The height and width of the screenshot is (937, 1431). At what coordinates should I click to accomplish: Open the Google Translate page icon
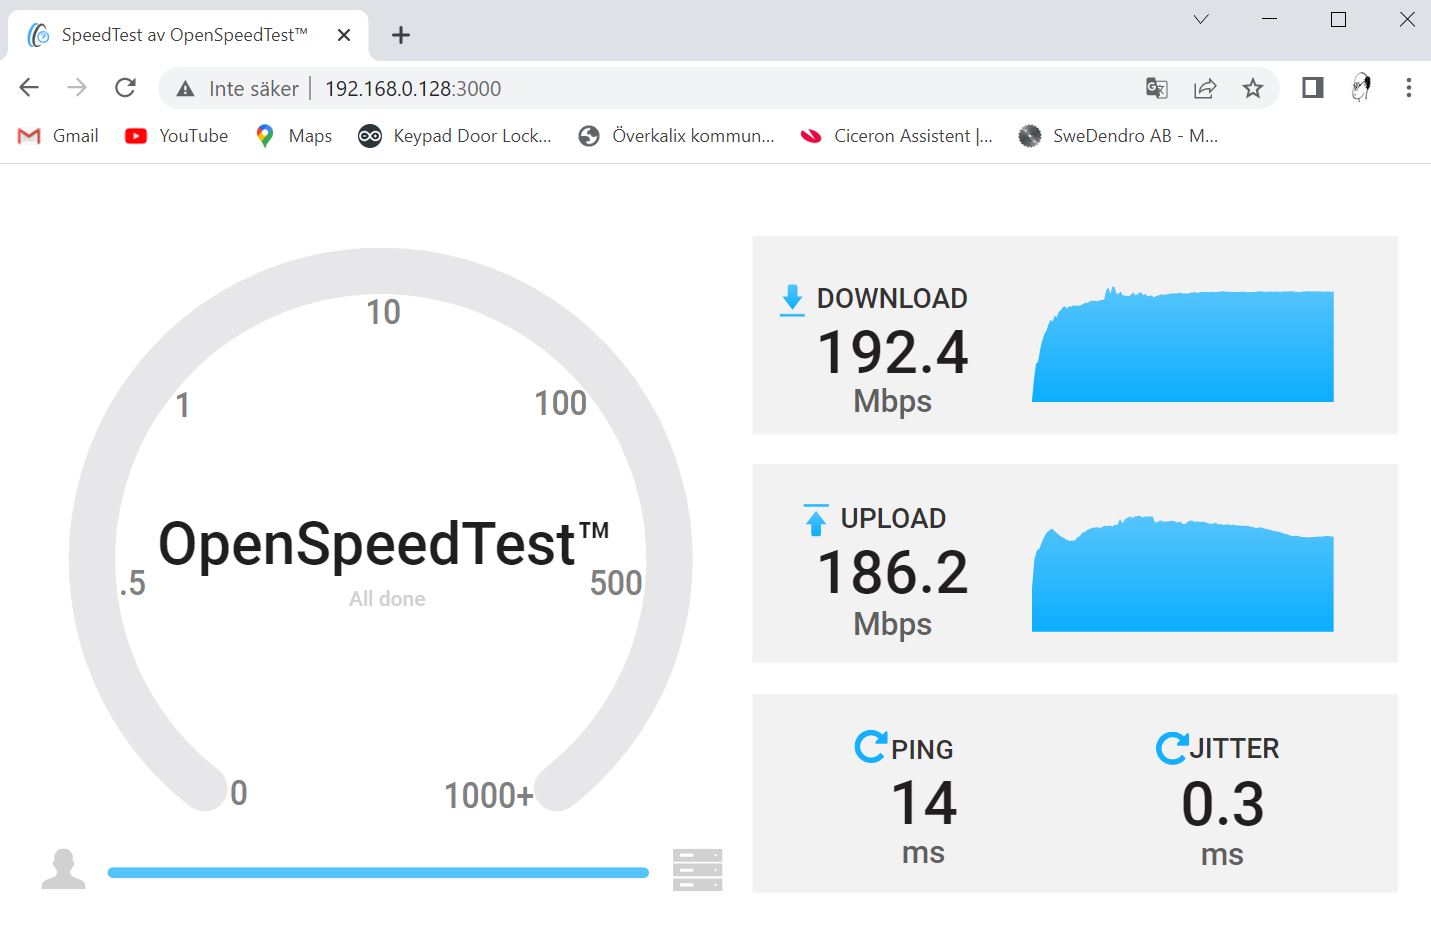point(1156,88)
